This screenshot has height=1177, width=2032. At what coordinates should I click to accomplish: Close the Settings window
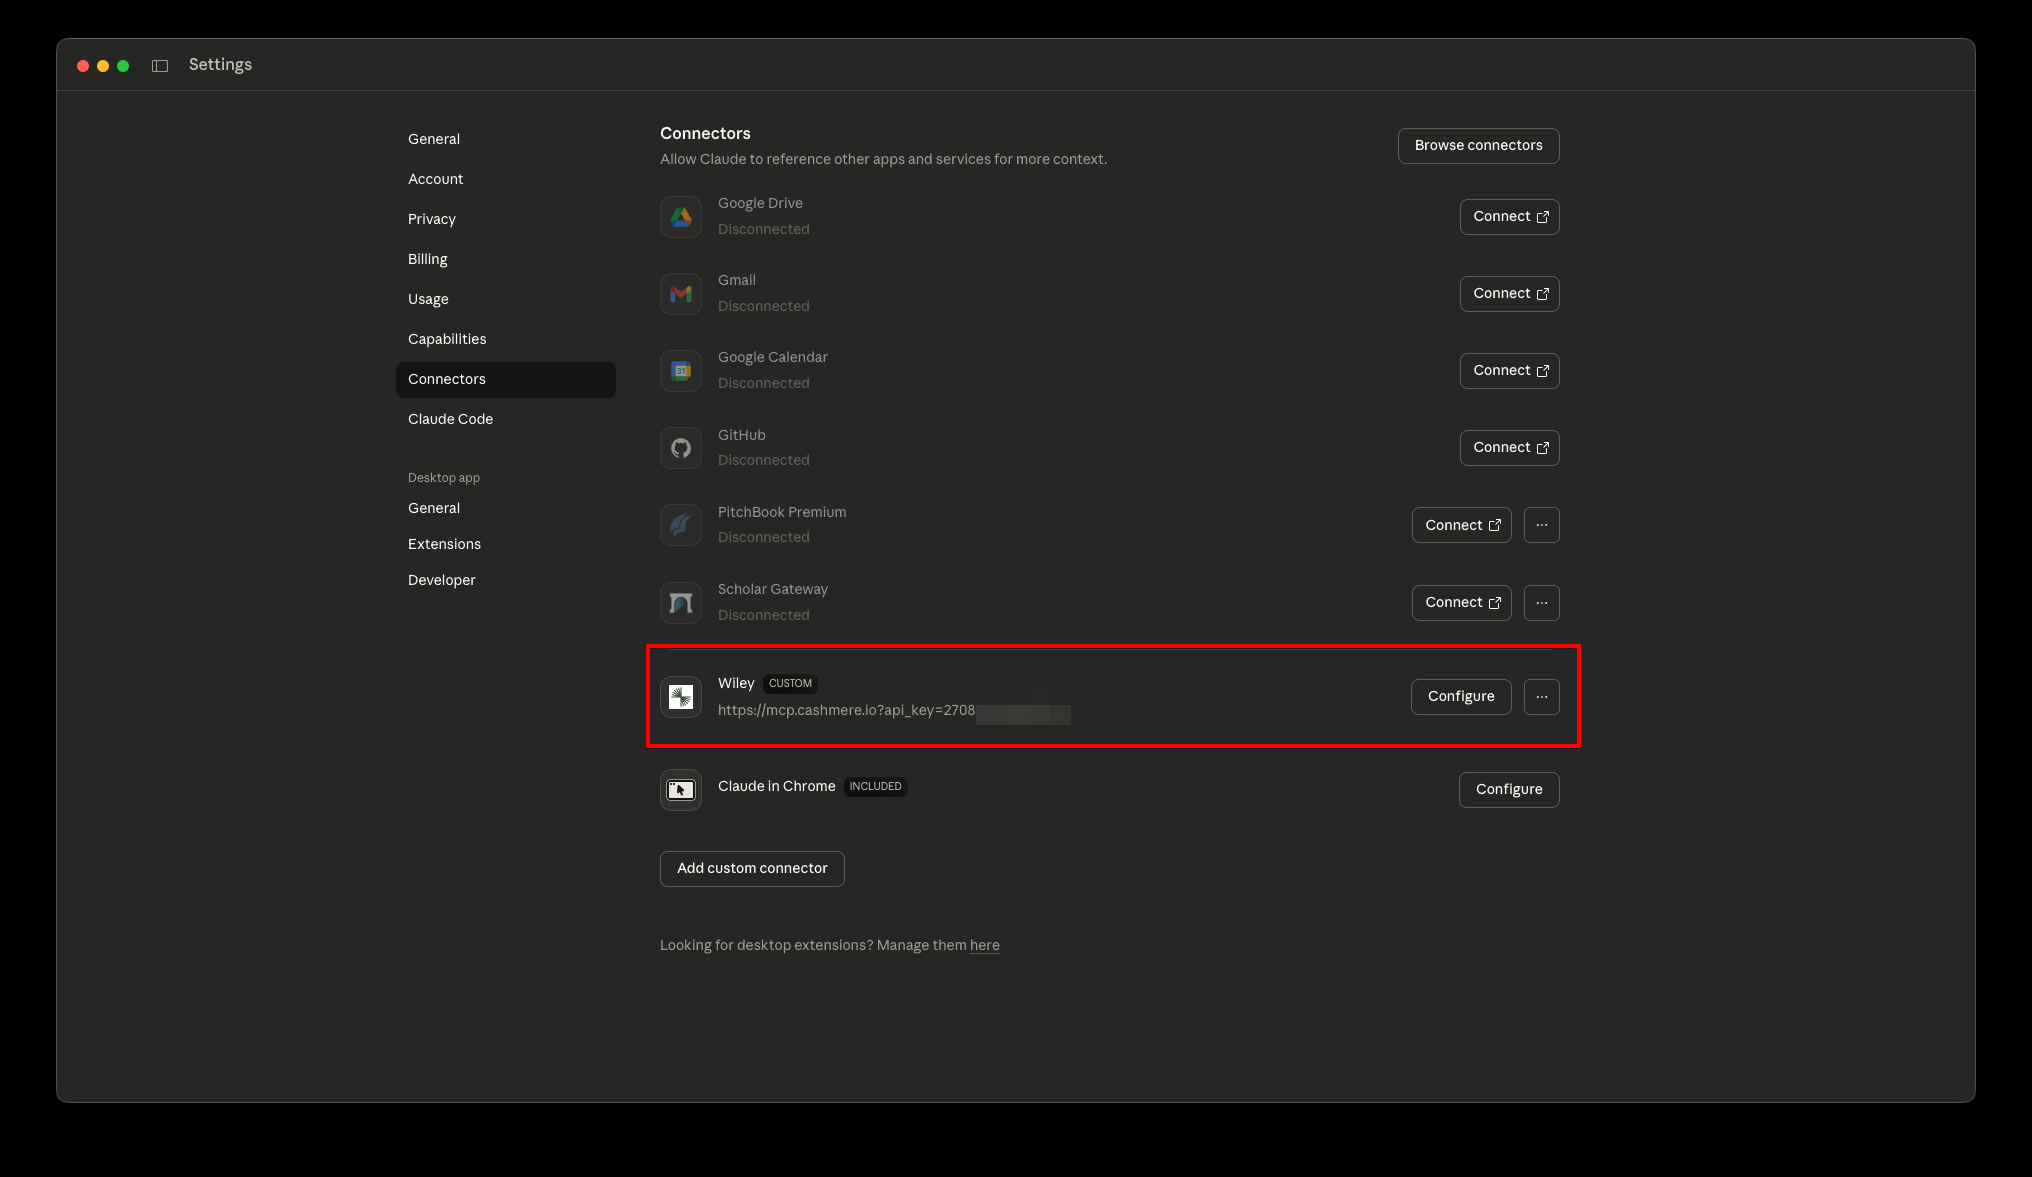[x=83, y=66]
